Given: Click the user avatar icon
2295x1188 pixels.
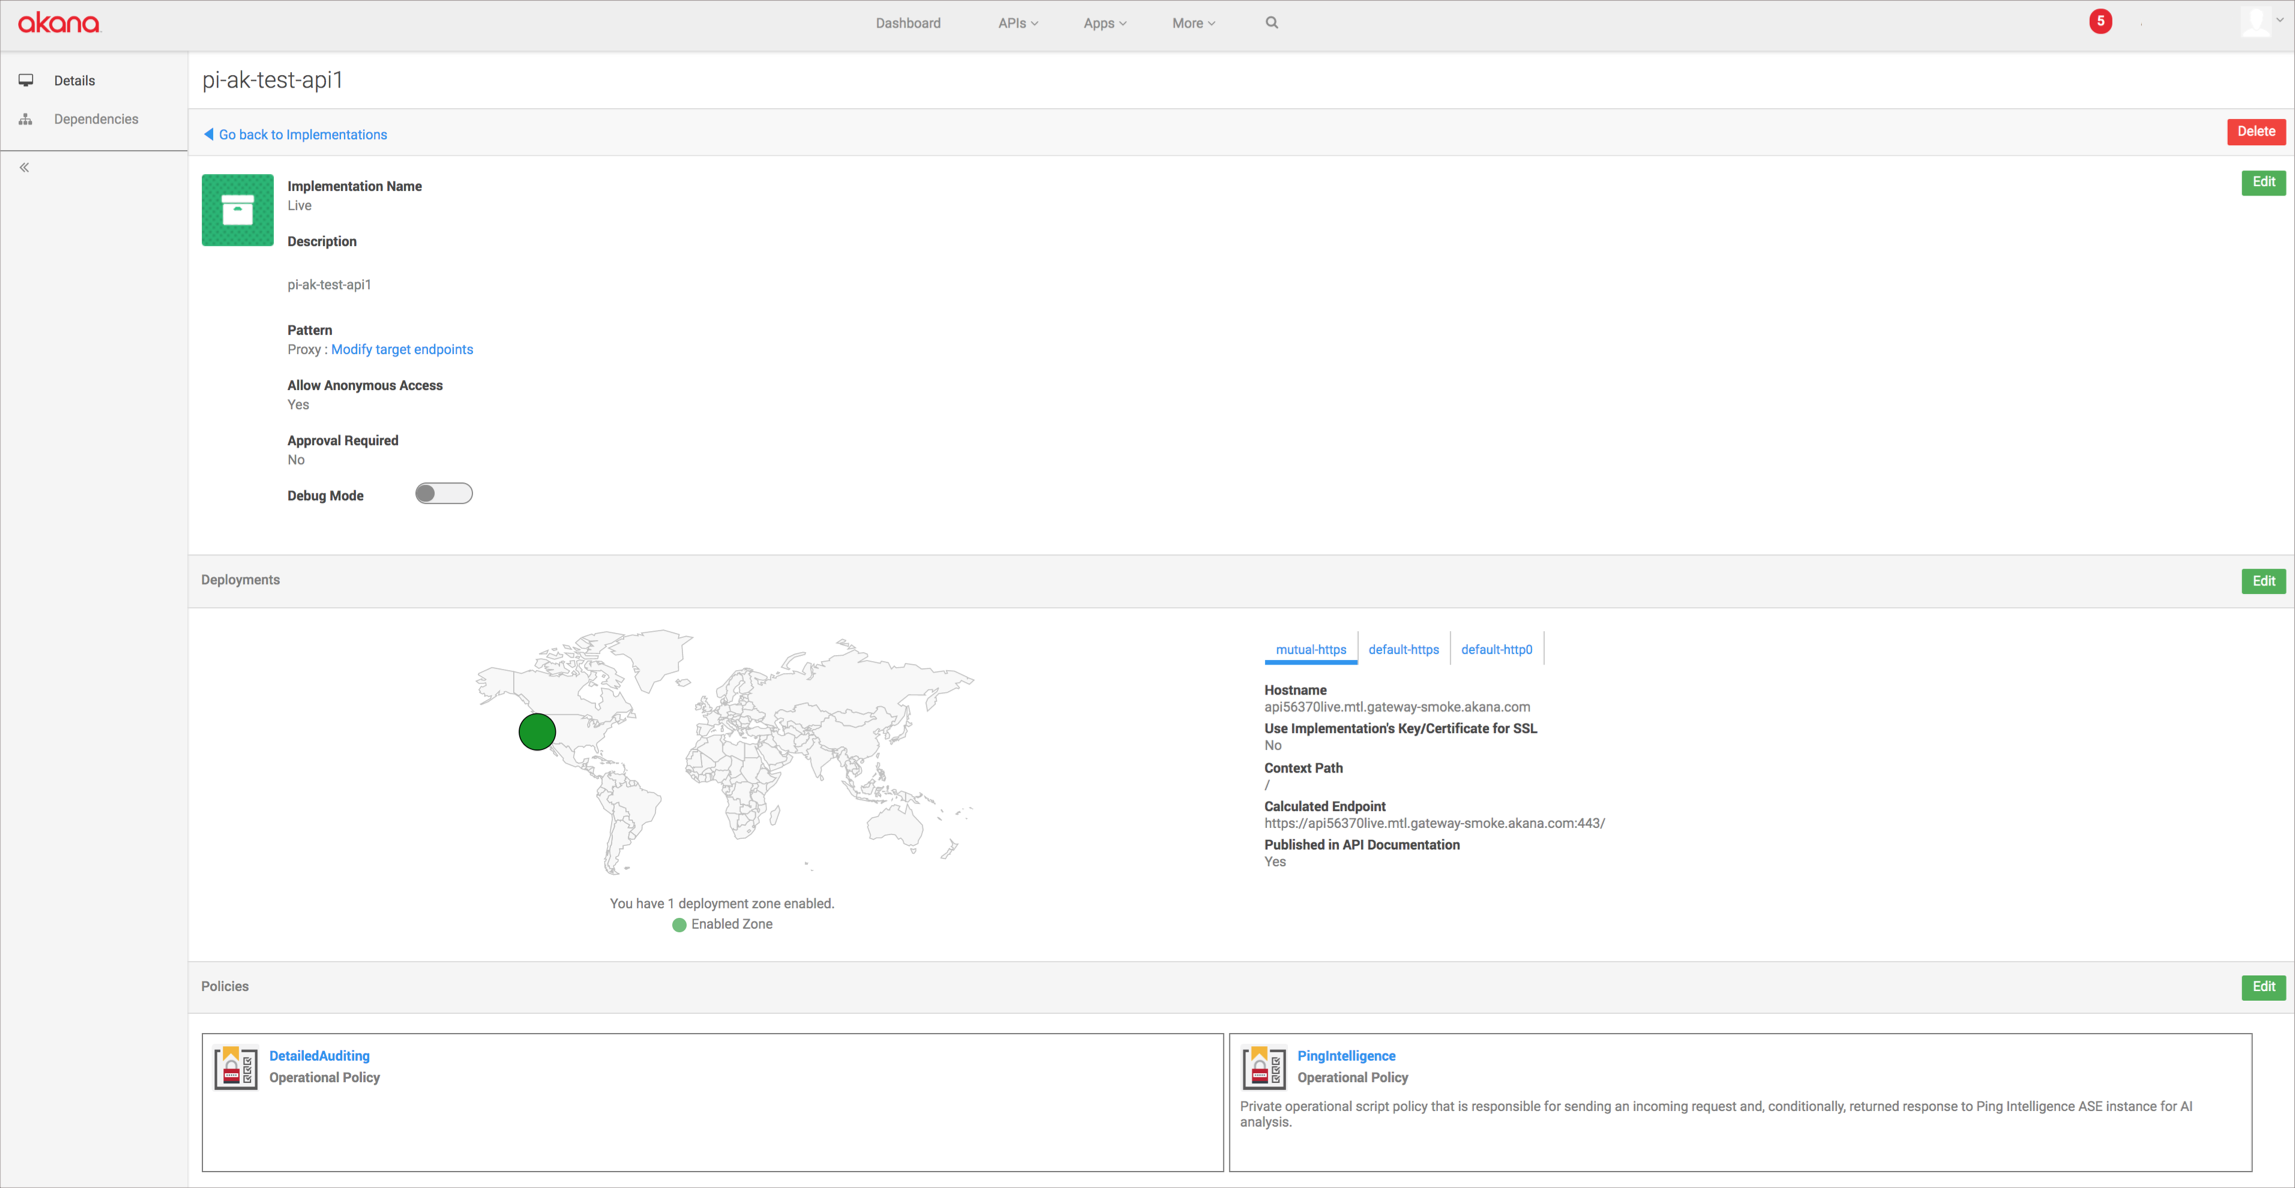Looking at the screenshot, I should (x=2256, y=22).
